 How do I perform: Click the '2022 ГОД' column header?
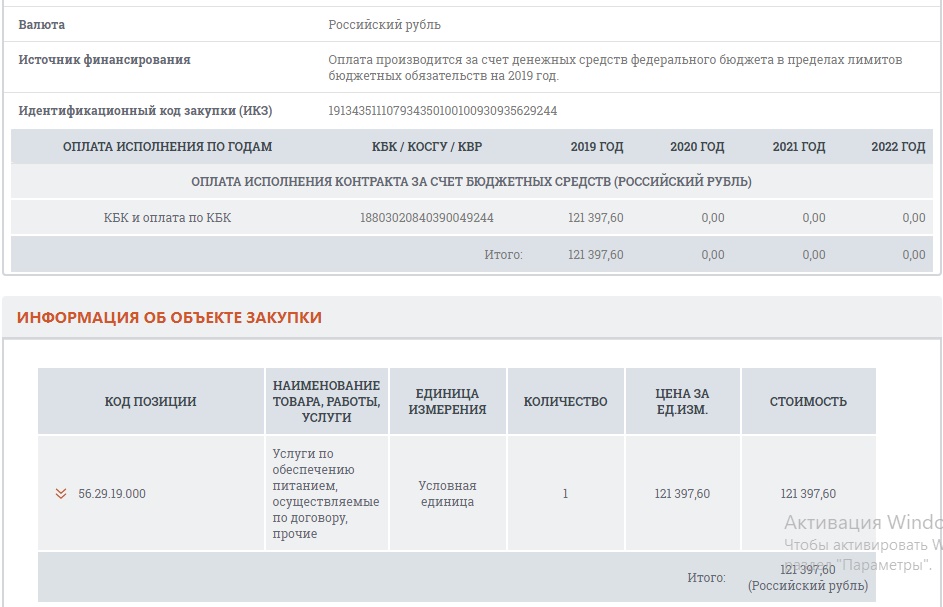pos(898,146)
